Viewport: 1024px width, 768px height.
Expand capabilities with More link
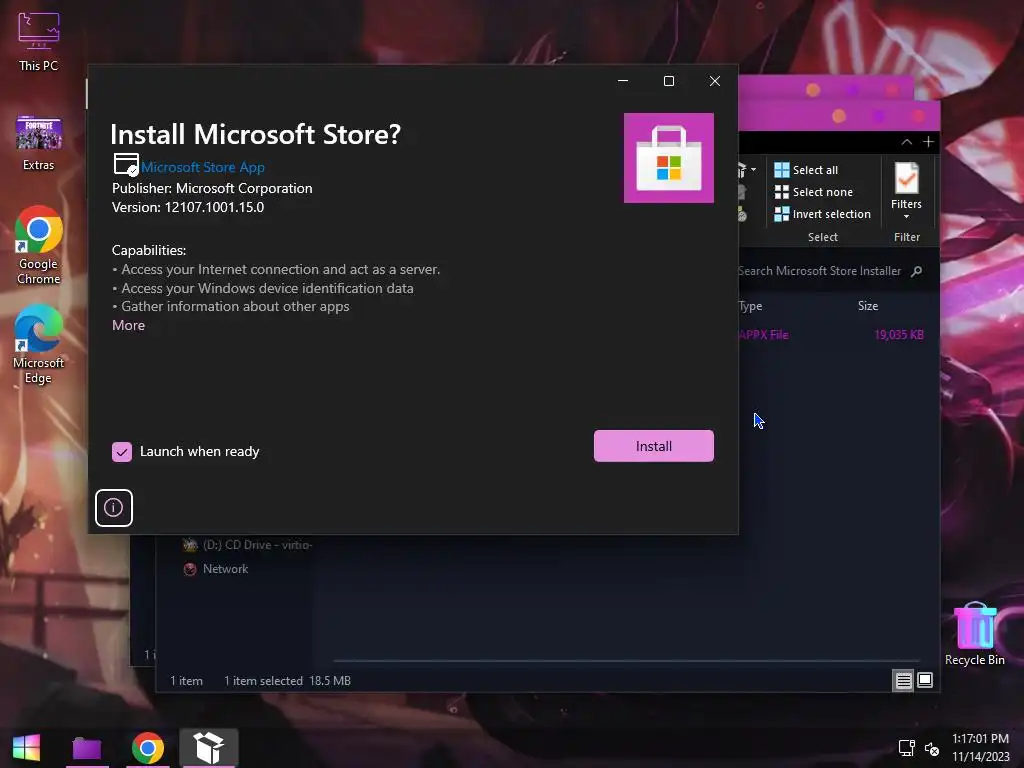129,325
